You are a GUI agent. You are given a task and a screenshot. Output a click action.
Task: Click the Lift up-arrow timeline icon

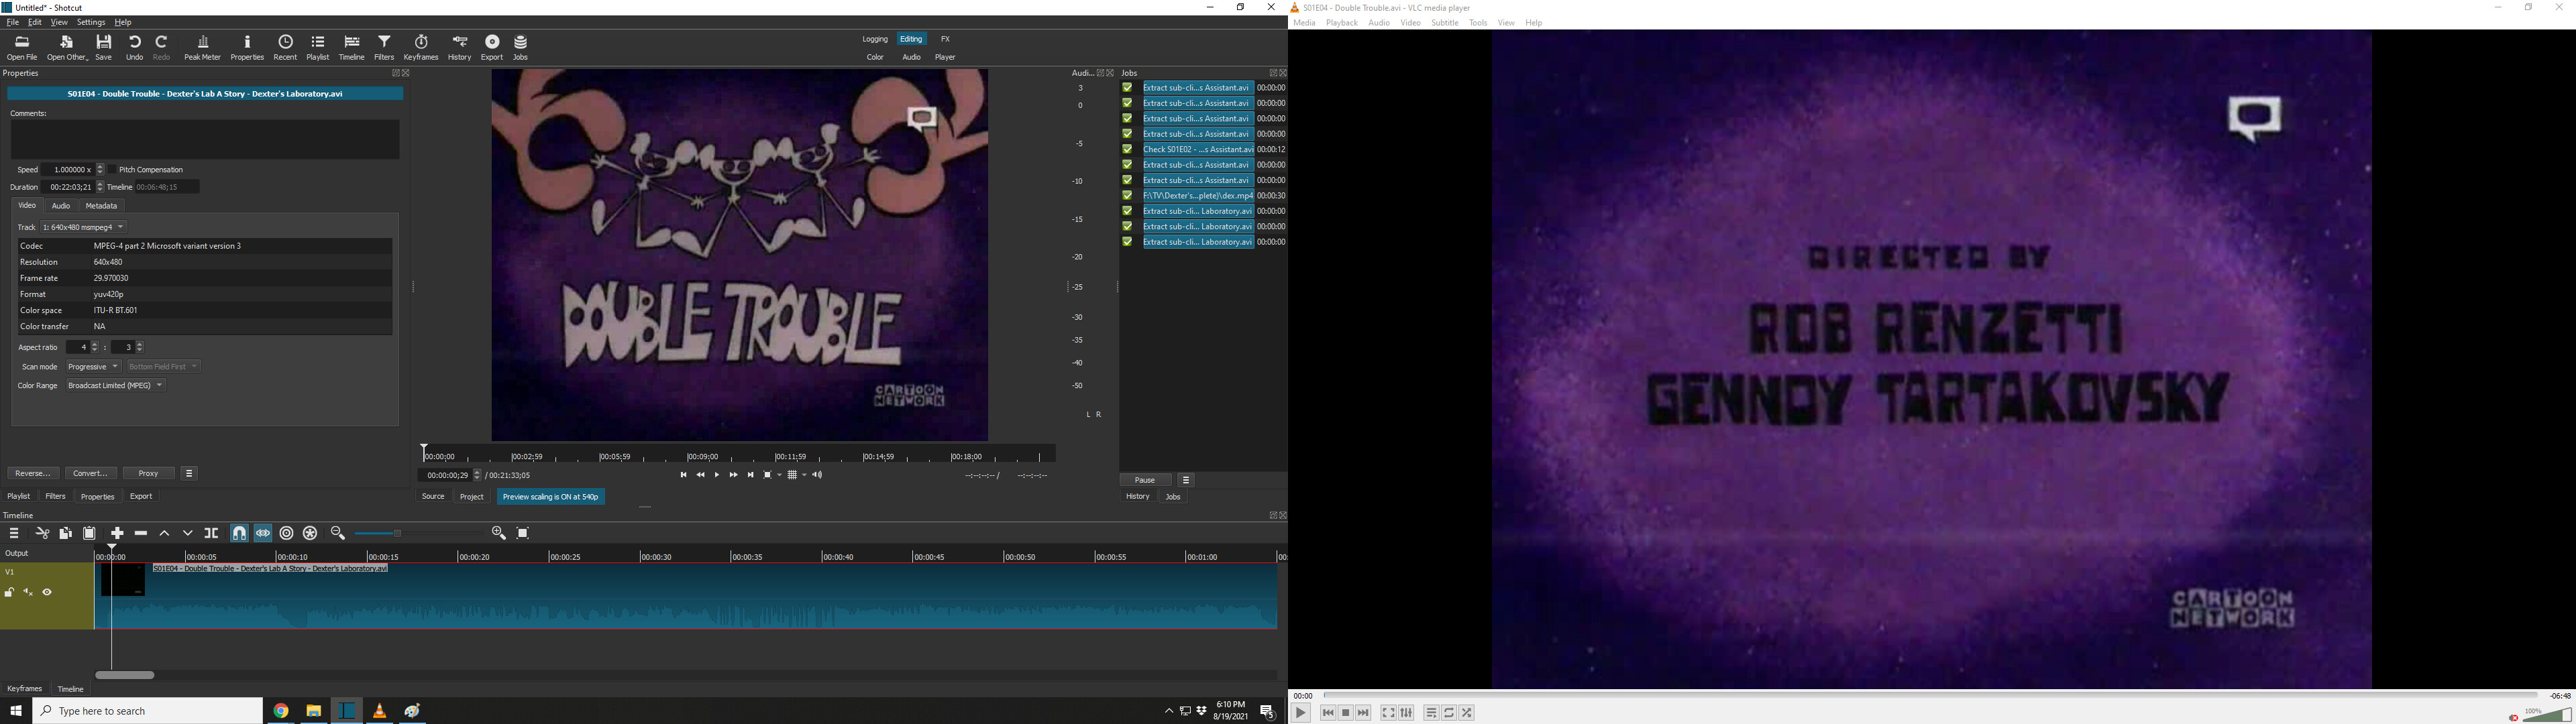click(x=165, y=533)
